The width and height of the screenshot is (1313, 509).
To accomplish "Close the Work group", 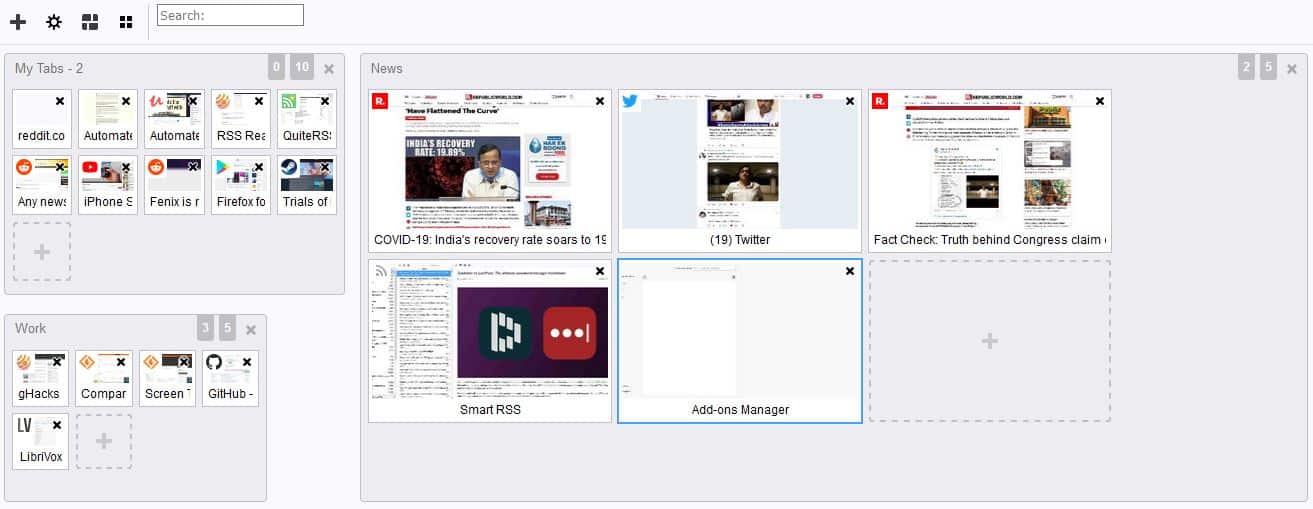I will click(x=251, y=330).
